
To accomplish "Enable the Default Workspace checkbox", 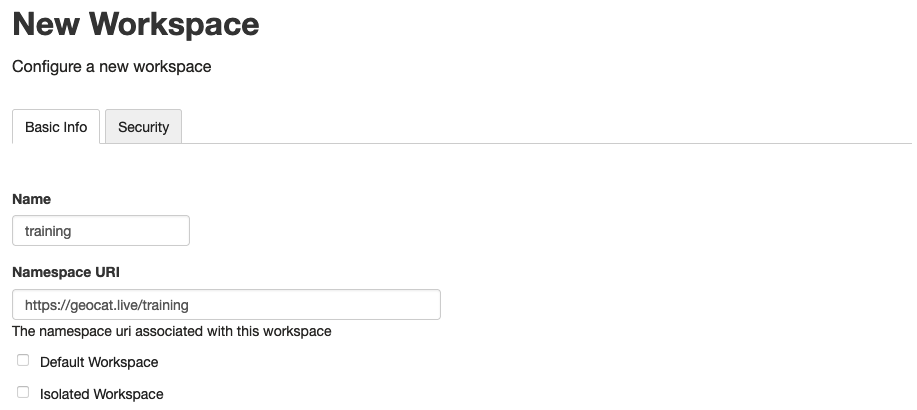I will tap(23, 360).
